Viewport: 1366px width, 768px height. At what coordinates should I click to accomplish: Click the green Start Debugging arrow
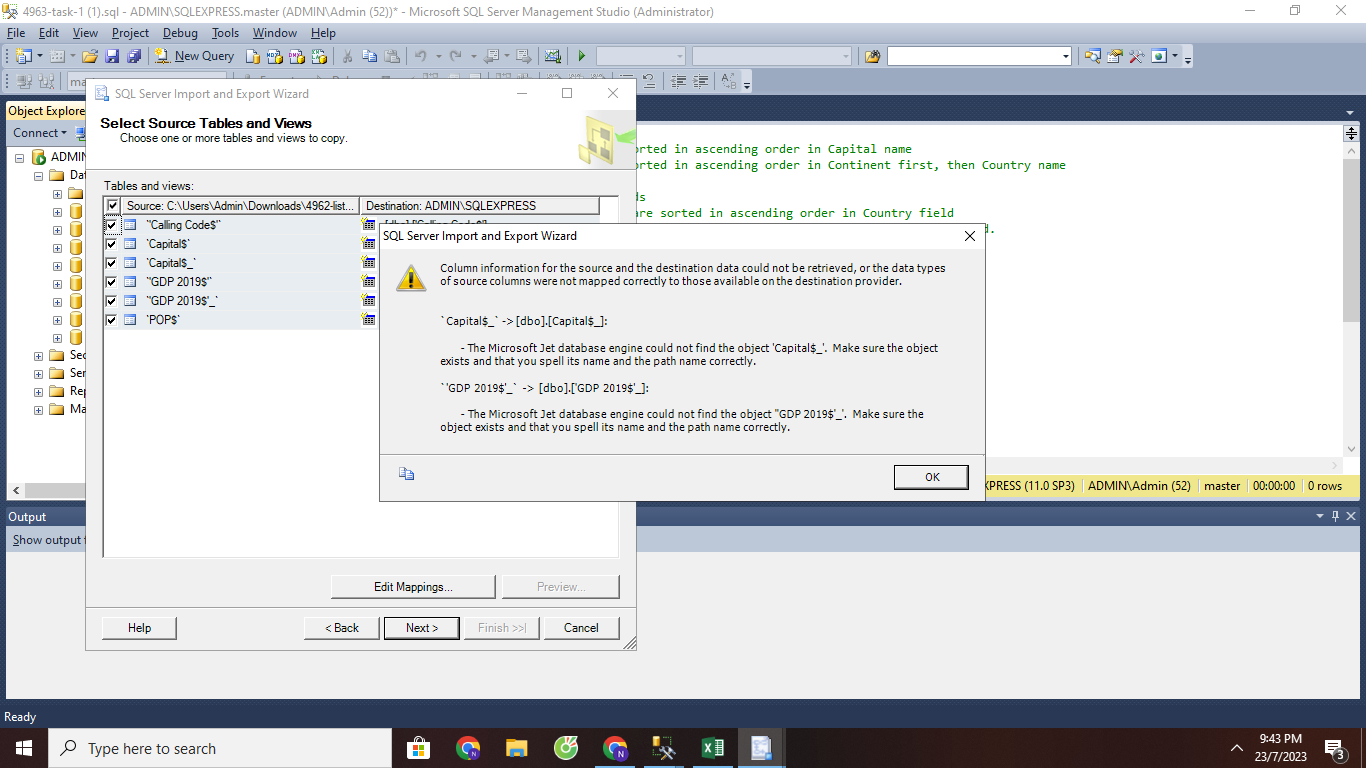[x=581, y=56]
